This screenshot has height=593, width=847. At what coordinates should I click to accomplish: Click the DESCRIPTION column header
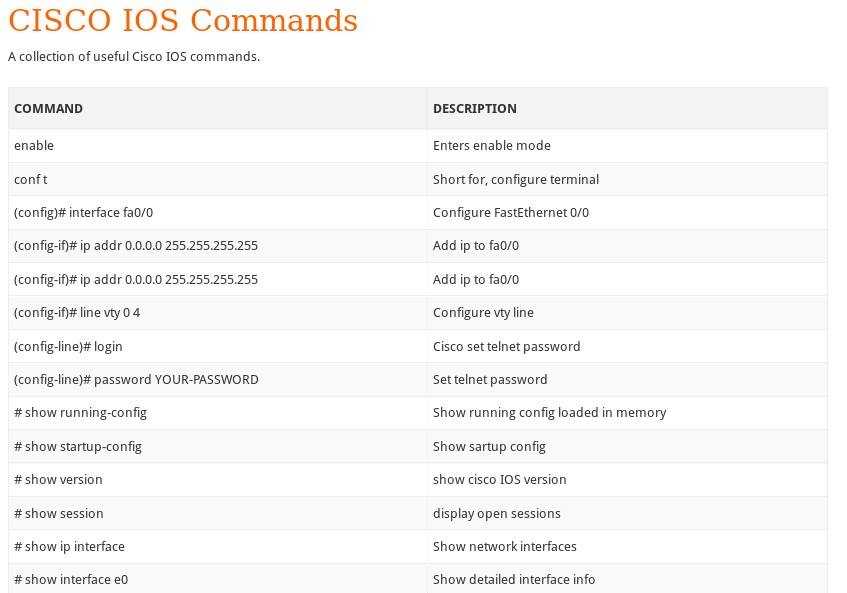click(475, 108)
